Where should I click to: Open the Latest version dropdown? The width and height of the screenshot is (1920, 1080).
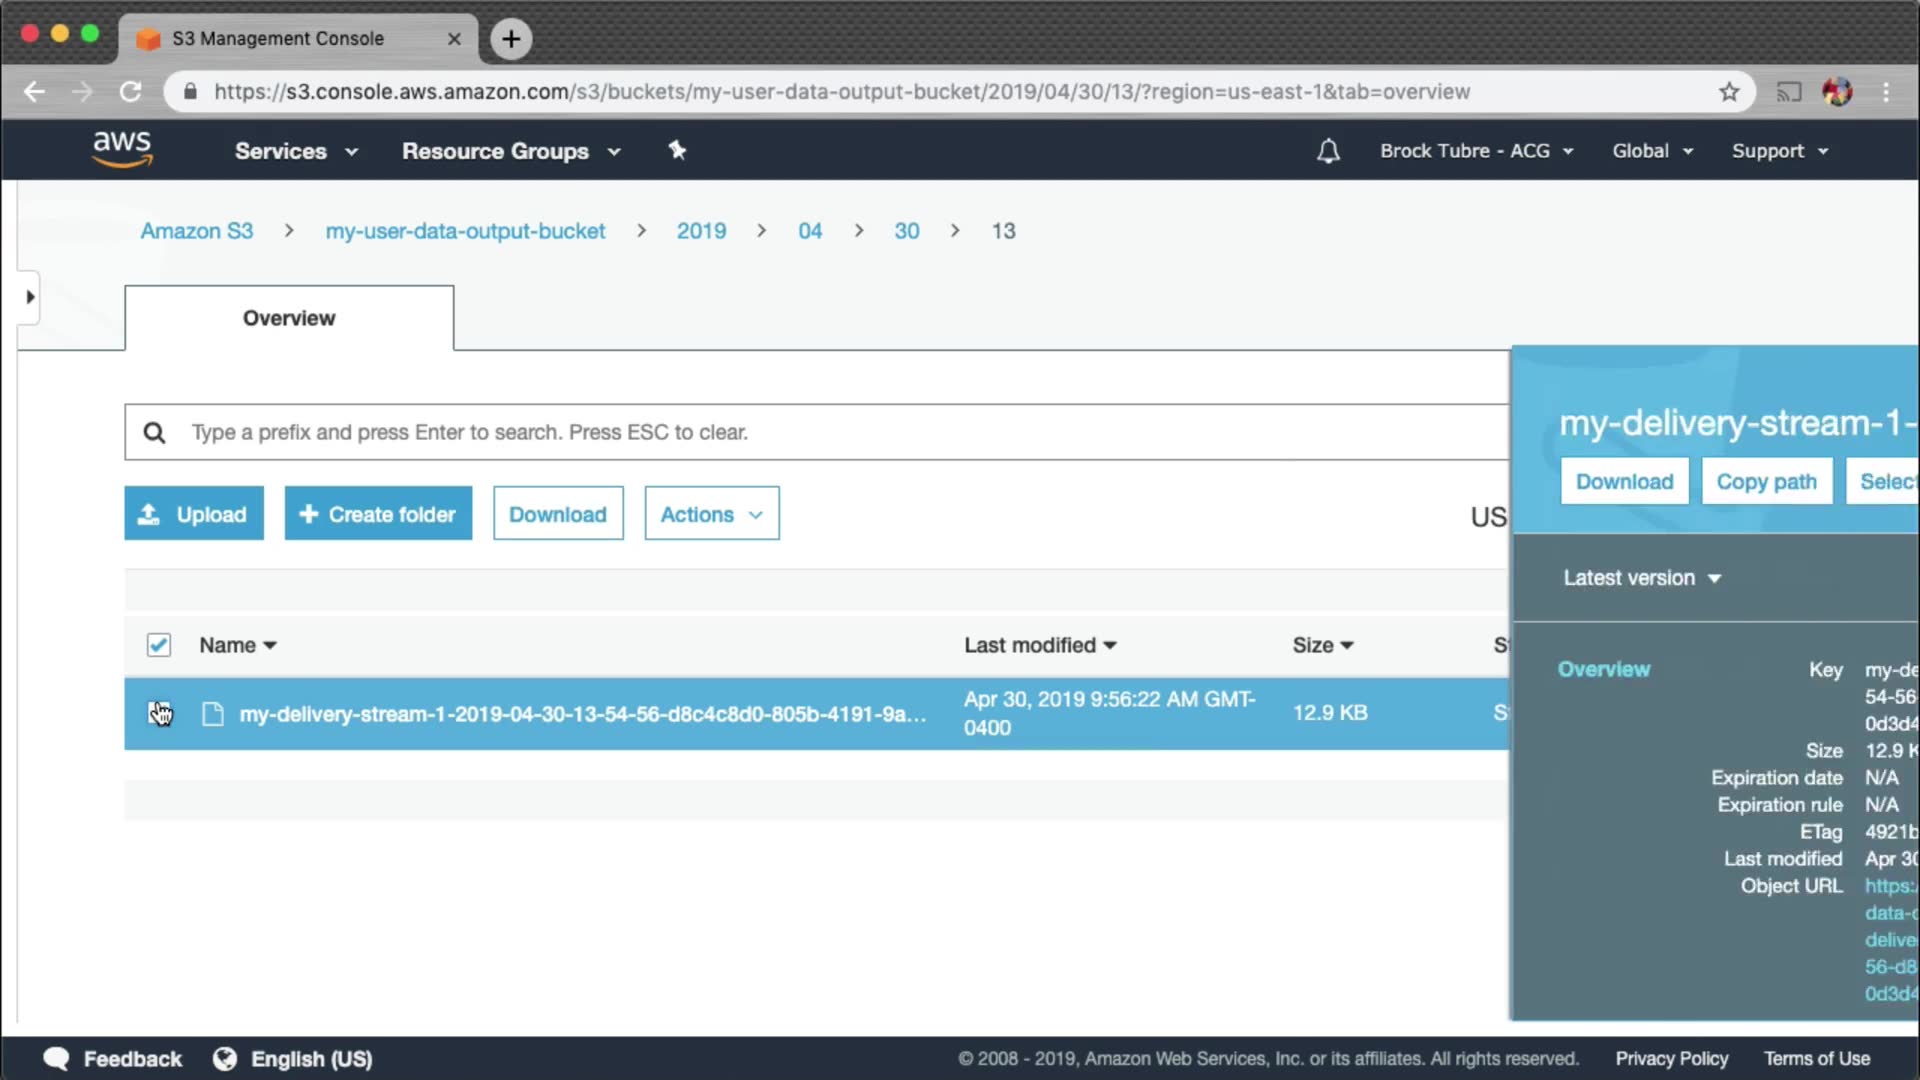pyautogui.click(x=1641, y=578)
